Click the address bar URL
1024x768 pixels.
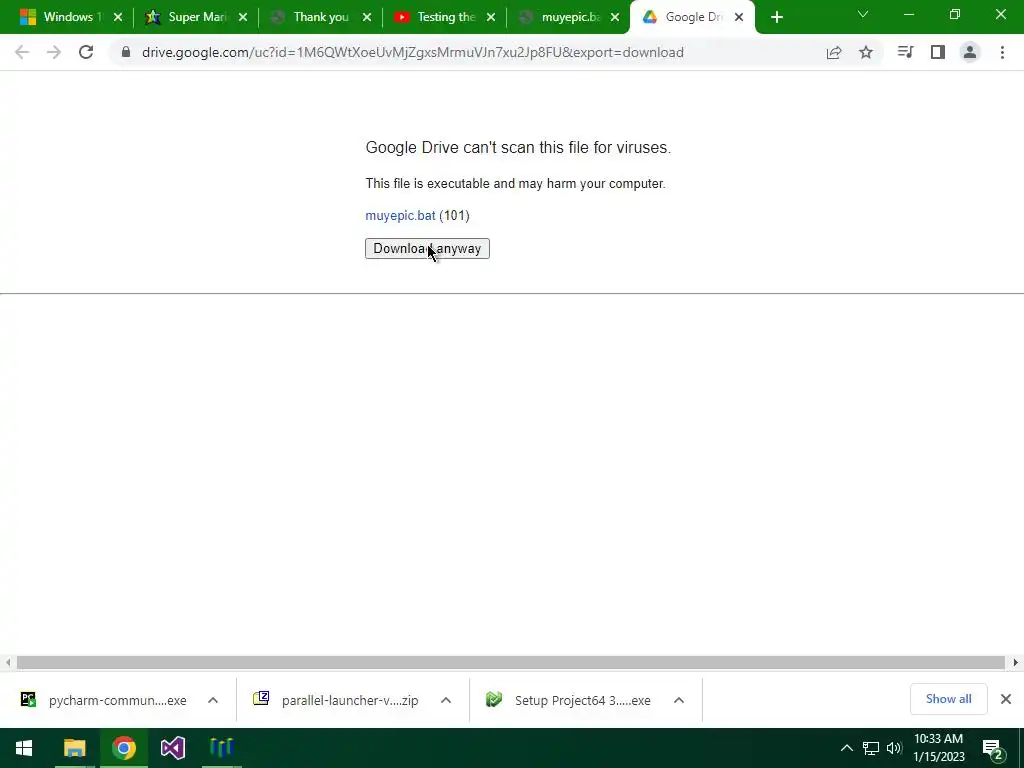(x=413, y=52)
